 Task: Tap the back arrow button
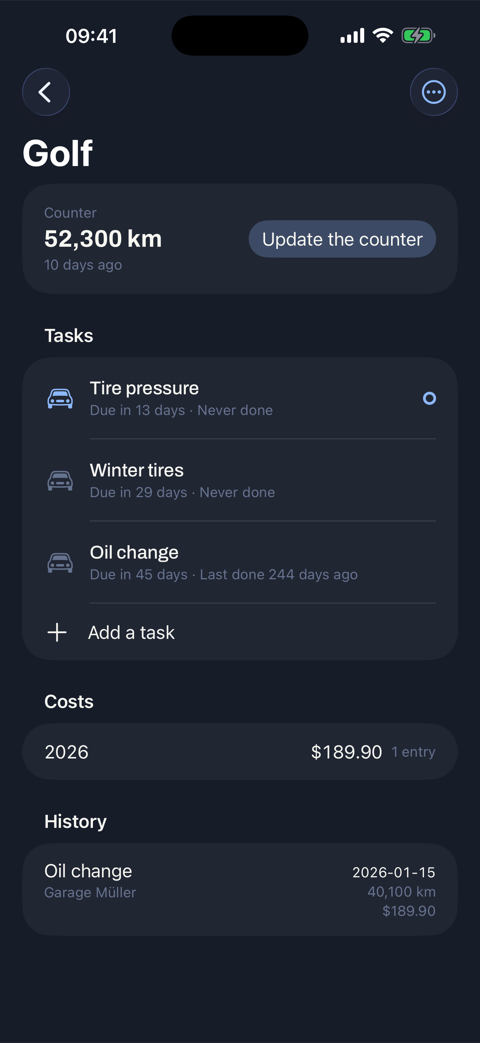tap(46, 92)
